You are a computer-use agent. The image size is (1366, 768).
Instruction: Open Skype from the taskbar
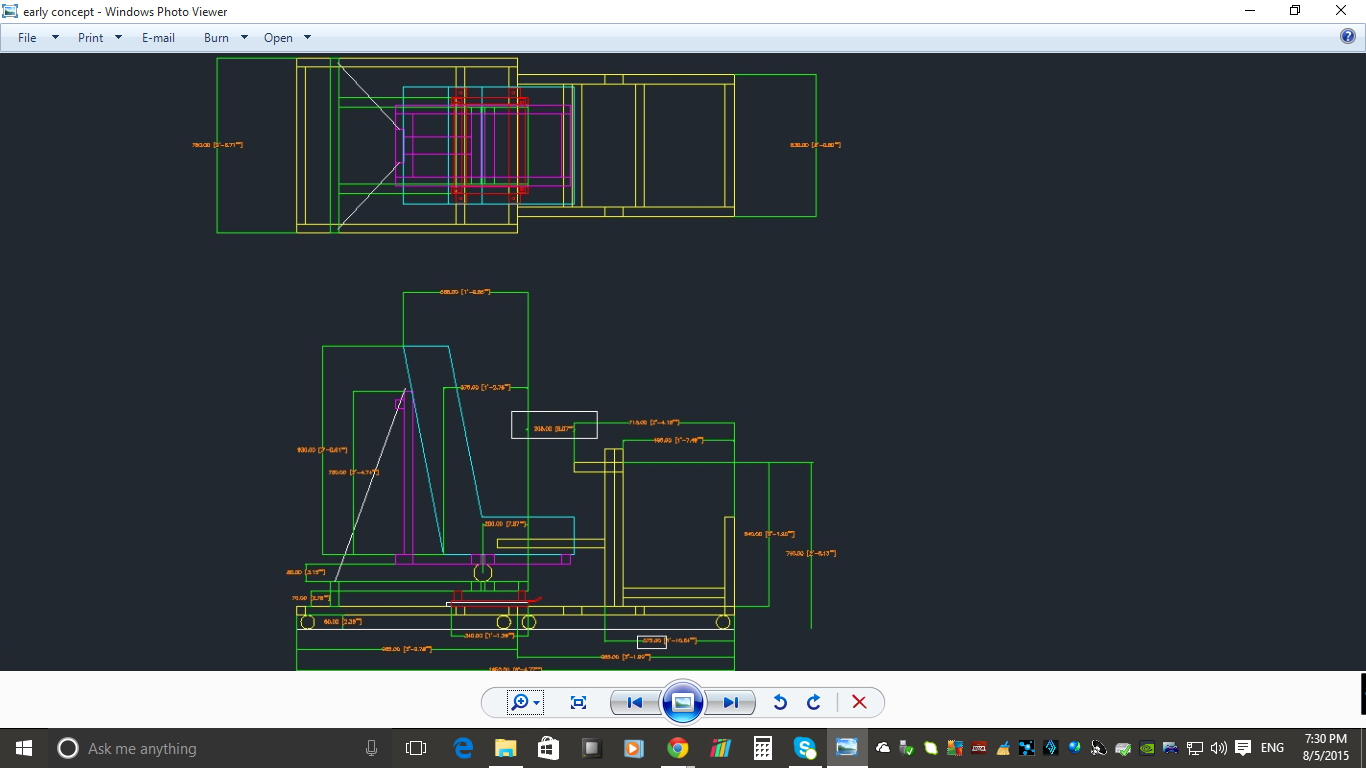[x=805, y=748]
